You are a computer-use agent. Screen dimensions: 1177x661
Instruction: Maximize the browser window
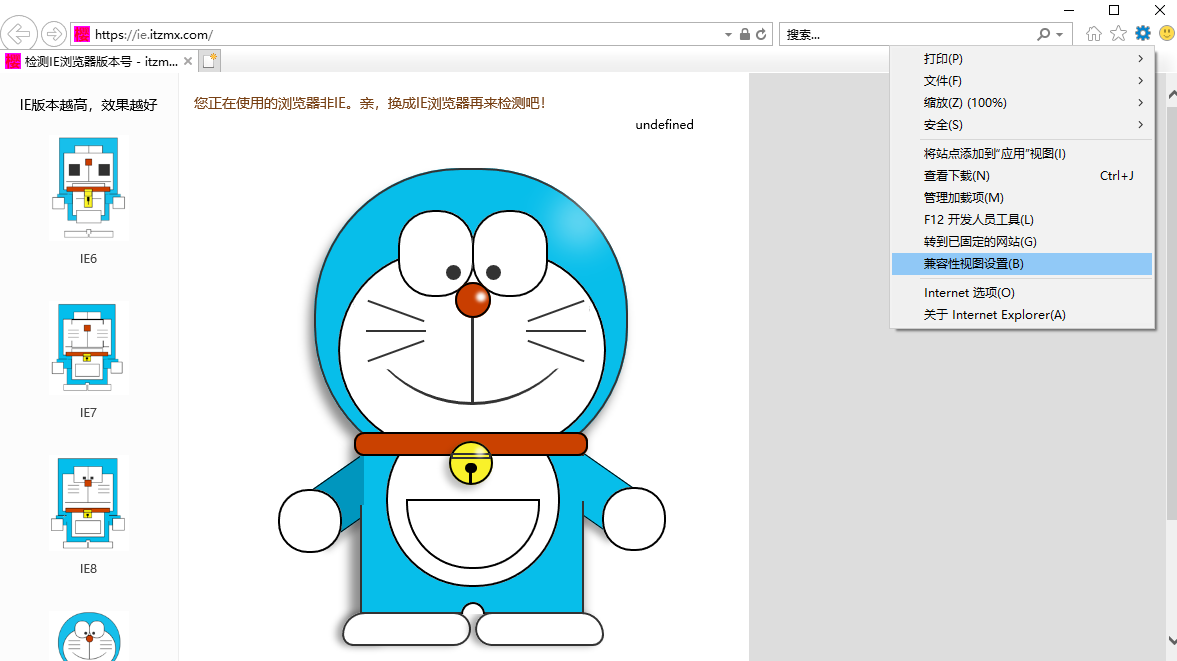(x=1114, y=10)
